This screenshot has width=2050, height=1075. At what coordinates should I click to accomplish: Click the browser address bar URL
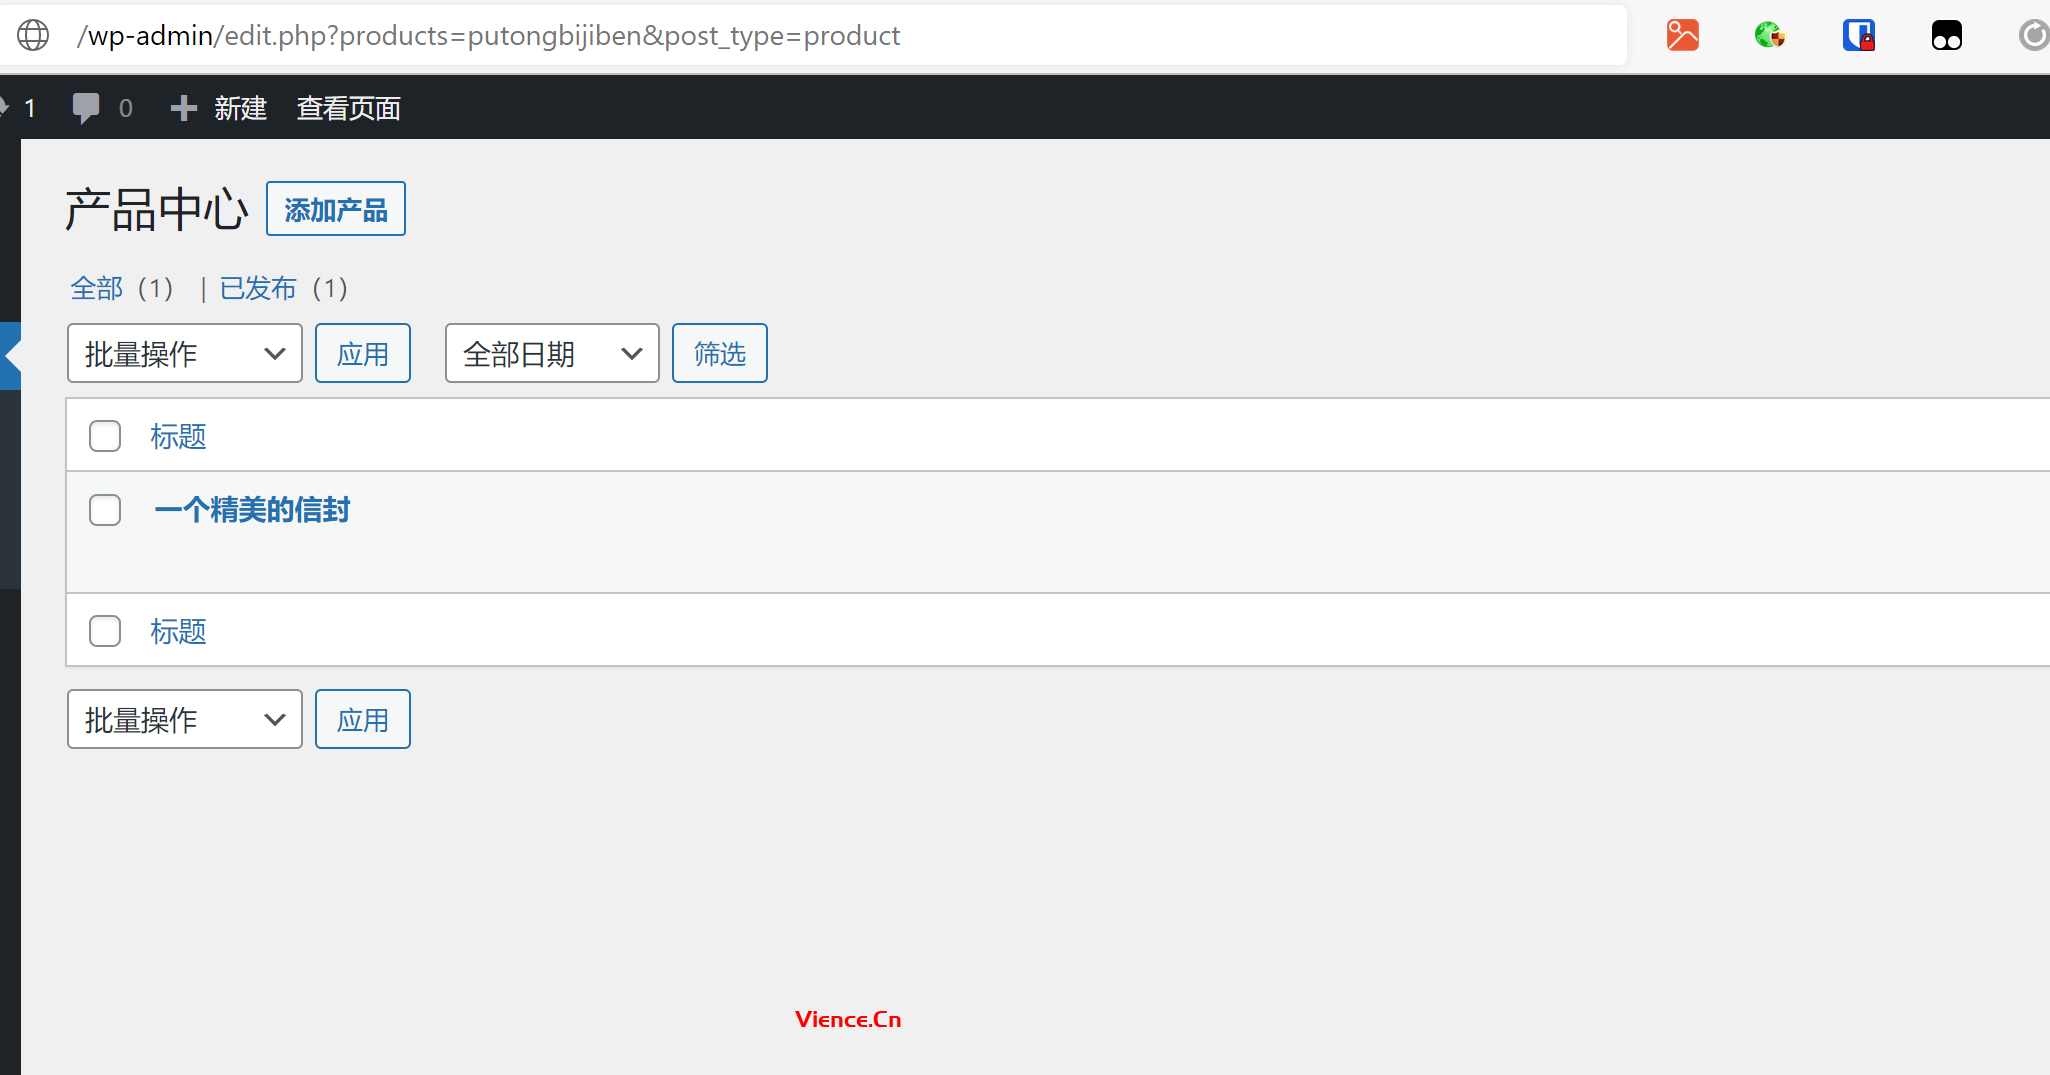488,36
